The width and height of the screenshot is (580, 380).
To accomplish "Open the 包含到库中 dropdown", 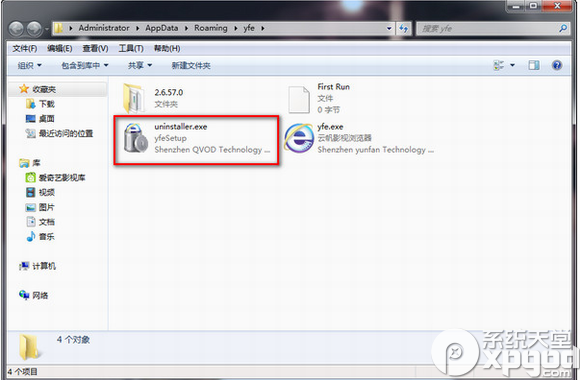I will (85, 65).
